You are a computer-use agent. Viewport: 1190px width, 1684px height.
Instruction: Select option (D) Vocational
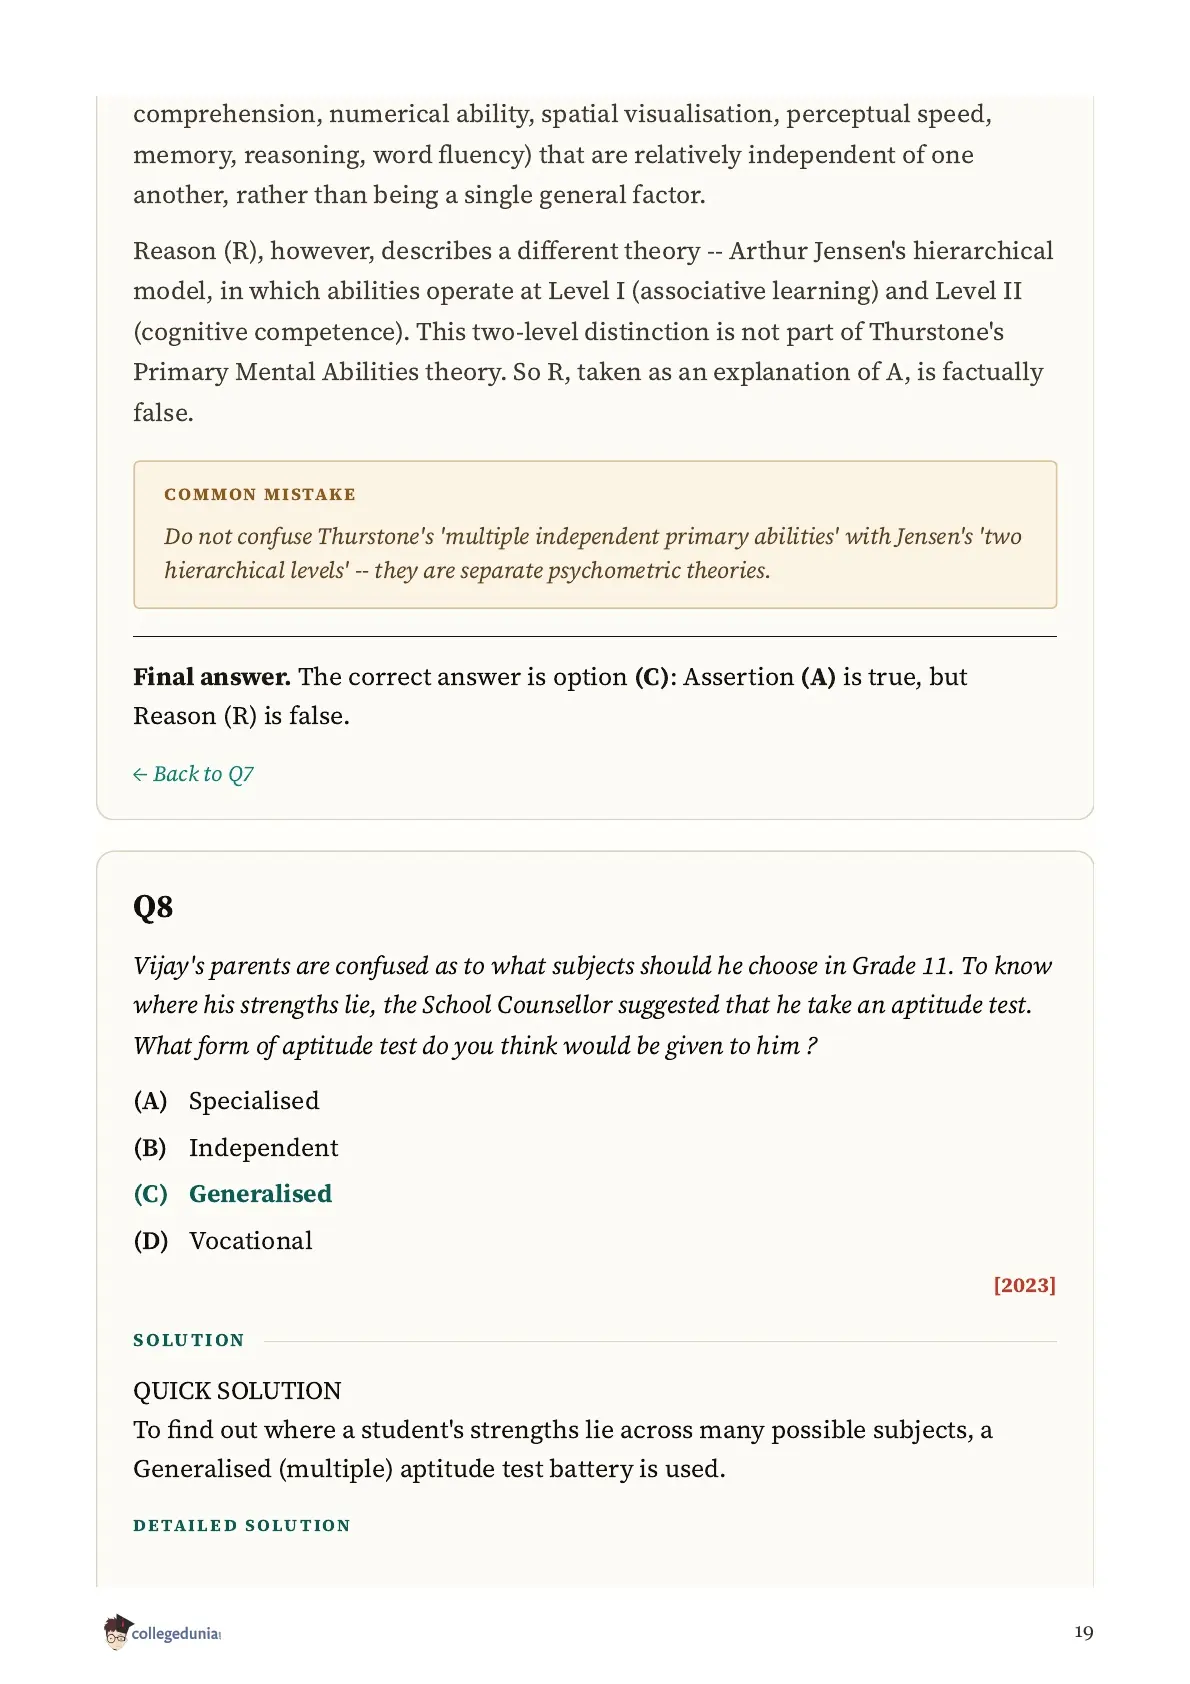click(x=223, y=1241)
